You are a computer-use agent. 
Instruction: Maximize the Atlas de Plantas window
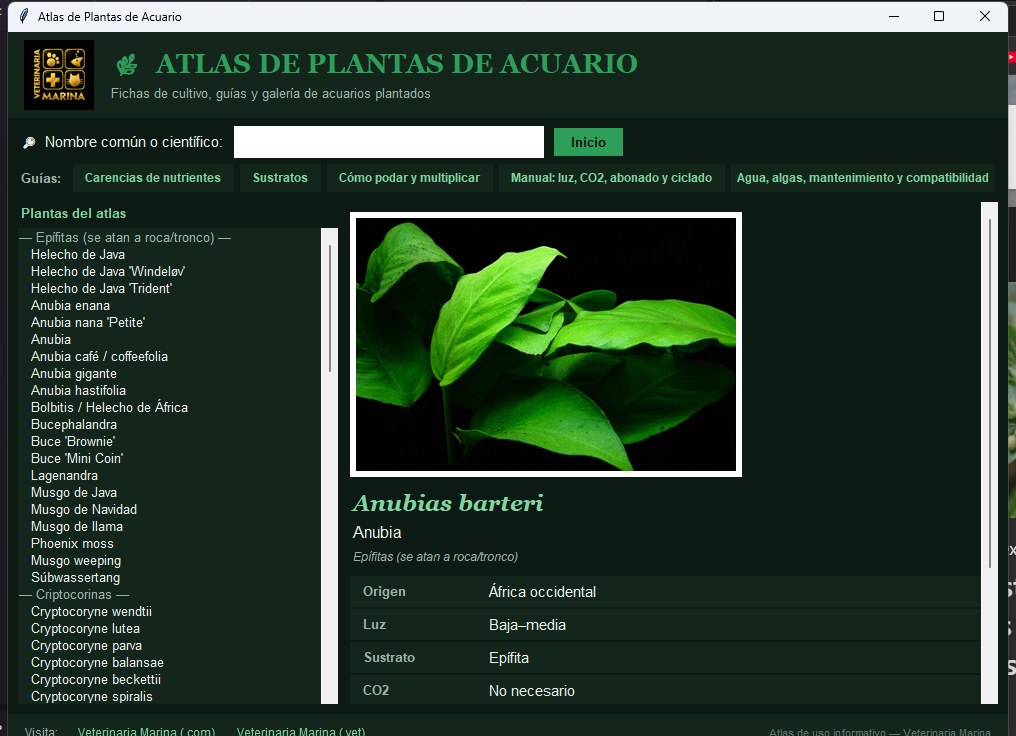click(939, 16)
